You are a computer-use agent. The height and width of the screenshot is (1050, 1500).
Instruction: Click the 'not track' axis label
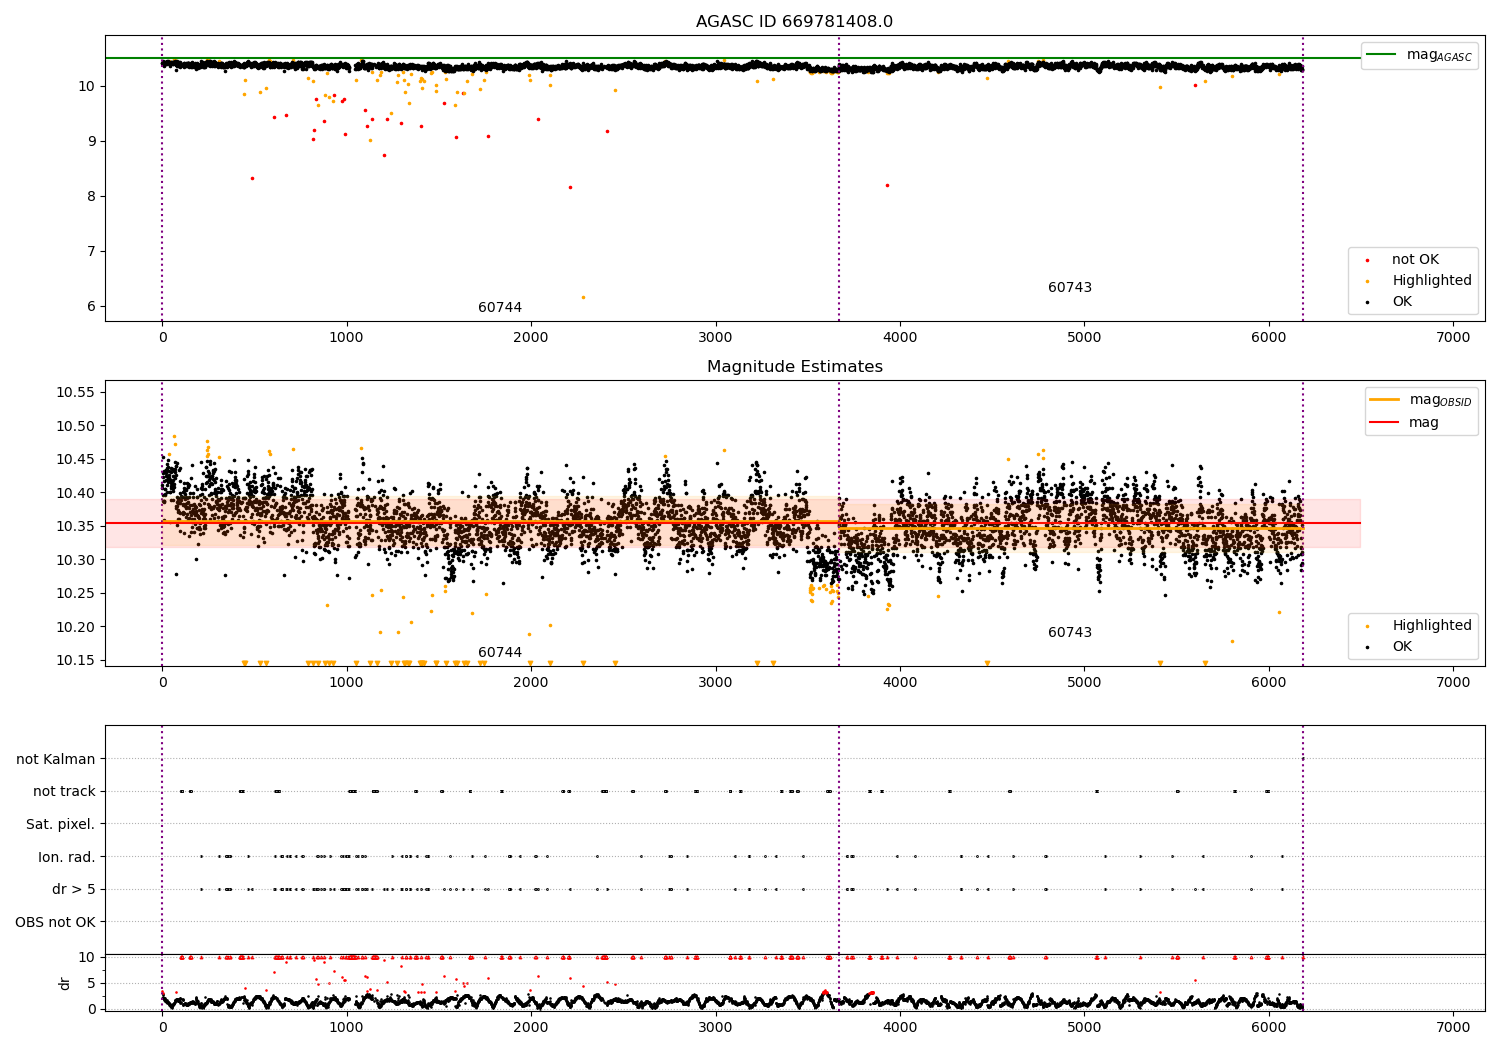point(64,792)
